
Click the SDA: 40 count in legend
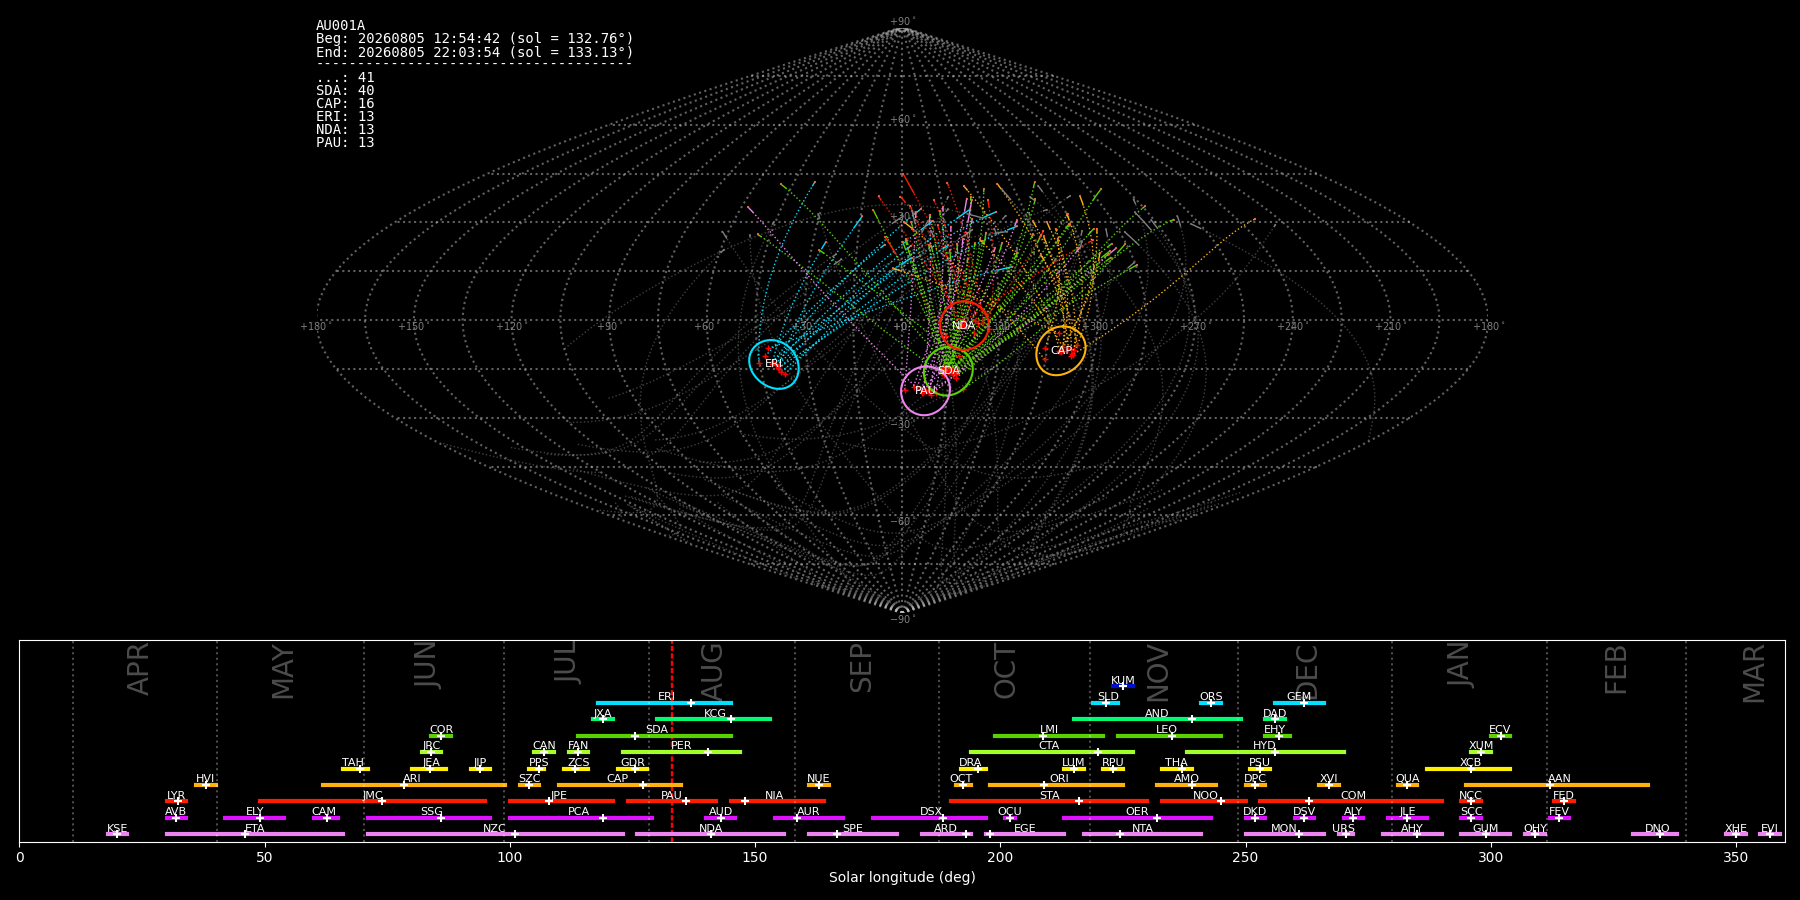pyautogui.click(x=345, y=91)
